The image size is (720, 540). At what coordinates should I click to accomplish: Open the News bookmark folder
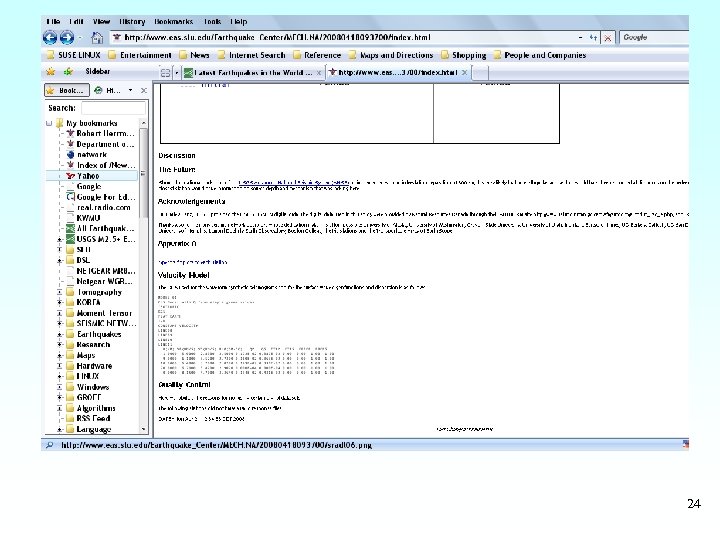(x=195, y=55)
